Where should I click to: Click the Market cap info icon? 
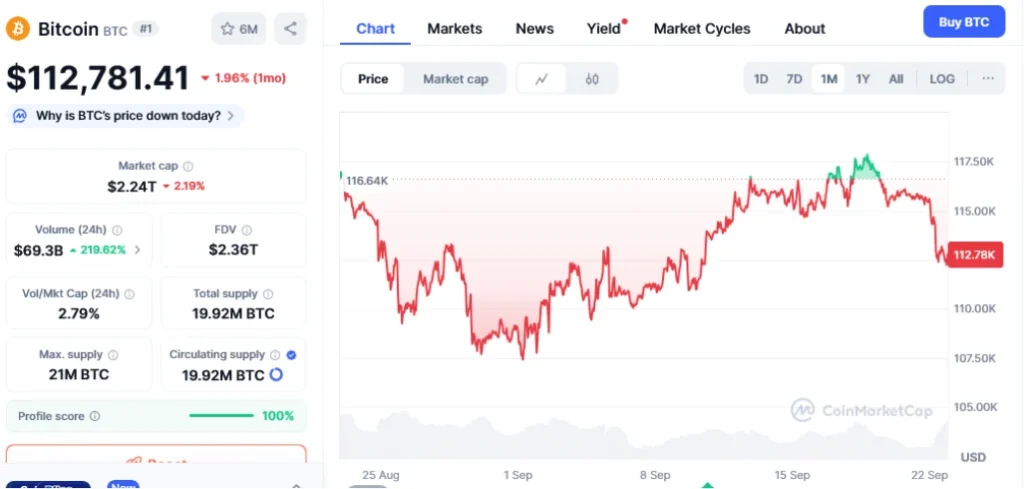pyautogui.click(x=188, y=166)
